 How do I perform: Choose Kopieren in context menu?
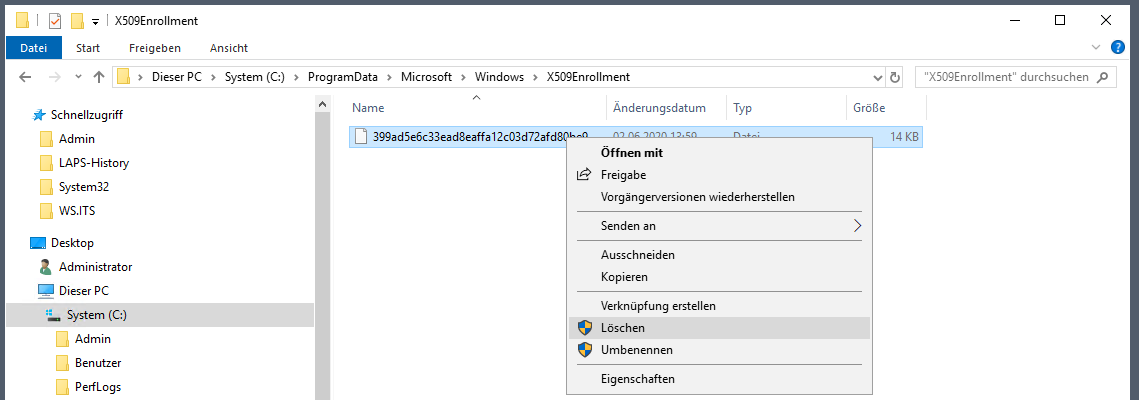pos(718,277)
